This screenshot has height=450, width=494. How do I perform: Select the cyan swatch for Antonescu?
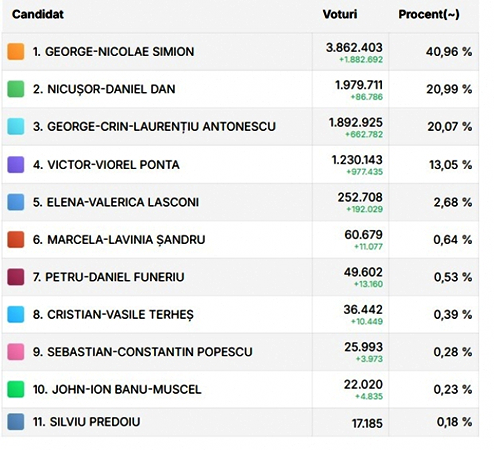pos(16,127)
